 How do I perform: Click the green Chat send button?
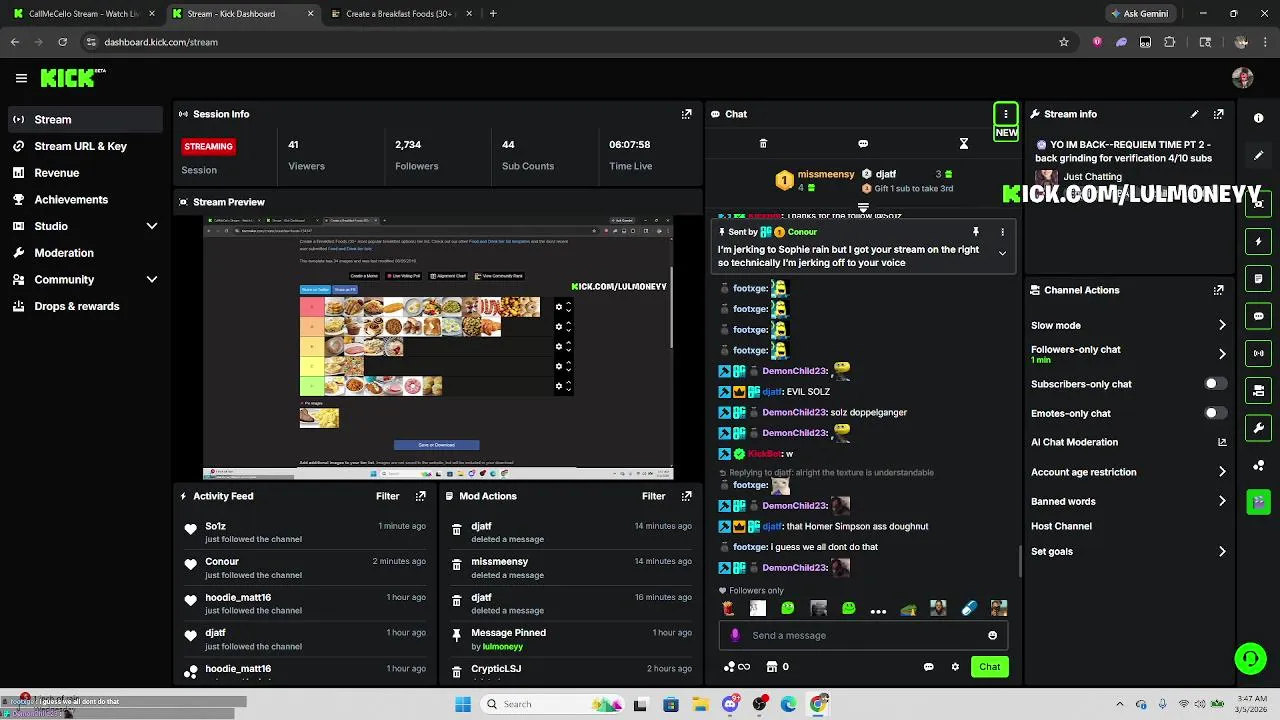pos(989,667)
